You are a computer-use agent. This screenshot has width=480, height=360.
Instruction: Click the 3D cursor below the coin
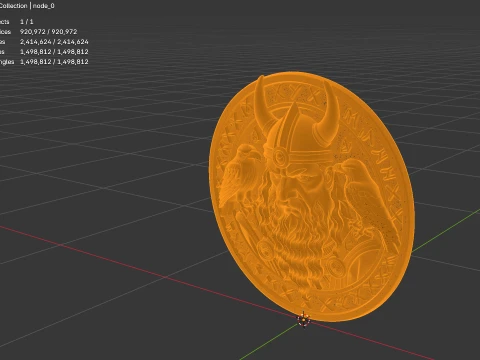[x=304, y=320]
